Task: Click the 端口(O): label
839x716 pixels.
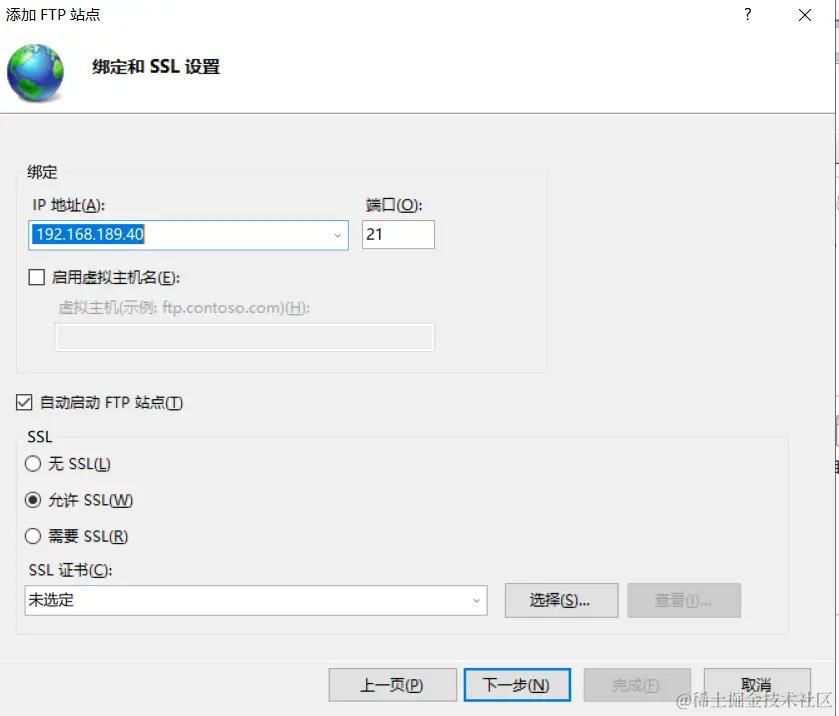Action: [394, 205]
